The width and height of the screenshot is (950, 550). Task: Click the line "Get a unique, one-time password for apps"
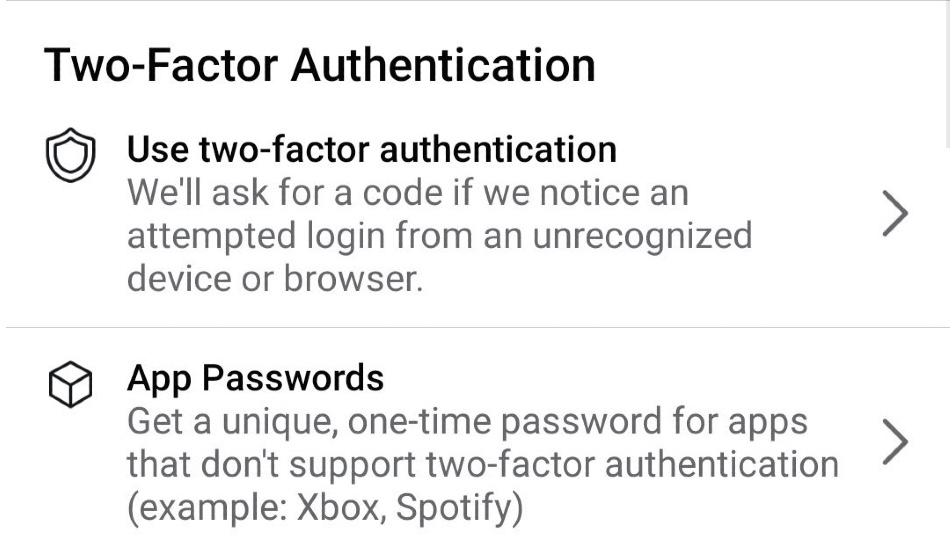pyautogui.click(x=467, y=422)
